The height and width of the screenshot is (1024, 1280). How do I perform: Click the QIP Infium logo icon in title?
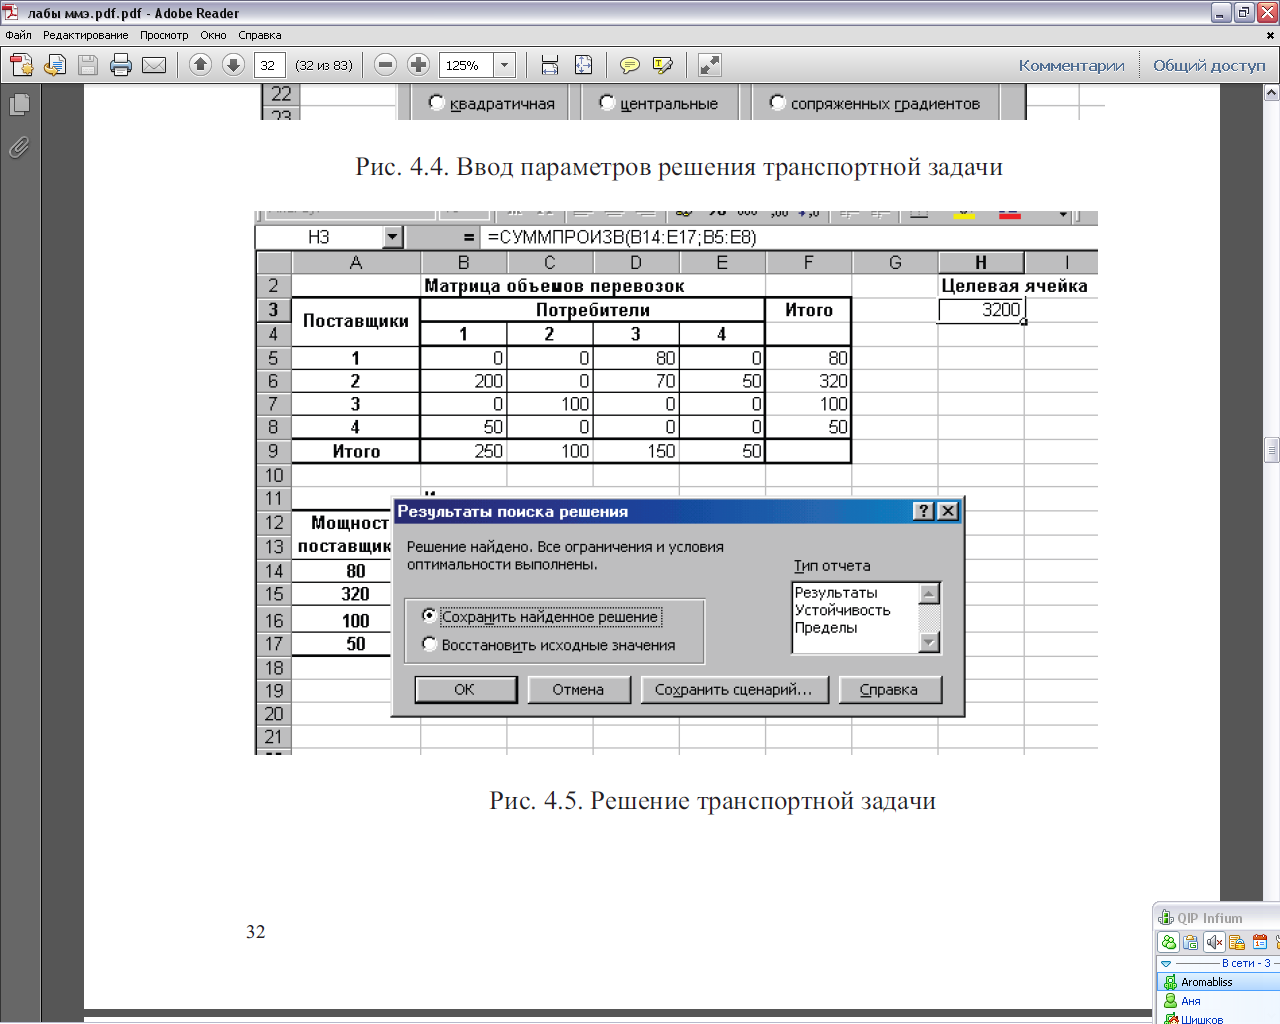(1166, 917)
